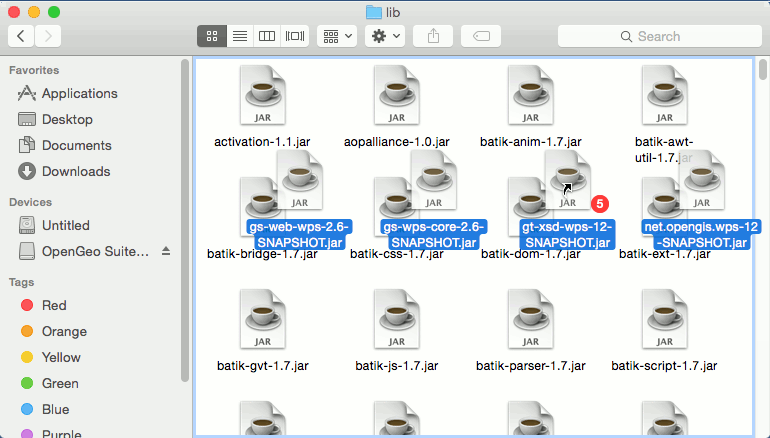Click the batik-gvt-1.7.jar file icon
This screenshot has width=770, height=438.
coord(263,321)
